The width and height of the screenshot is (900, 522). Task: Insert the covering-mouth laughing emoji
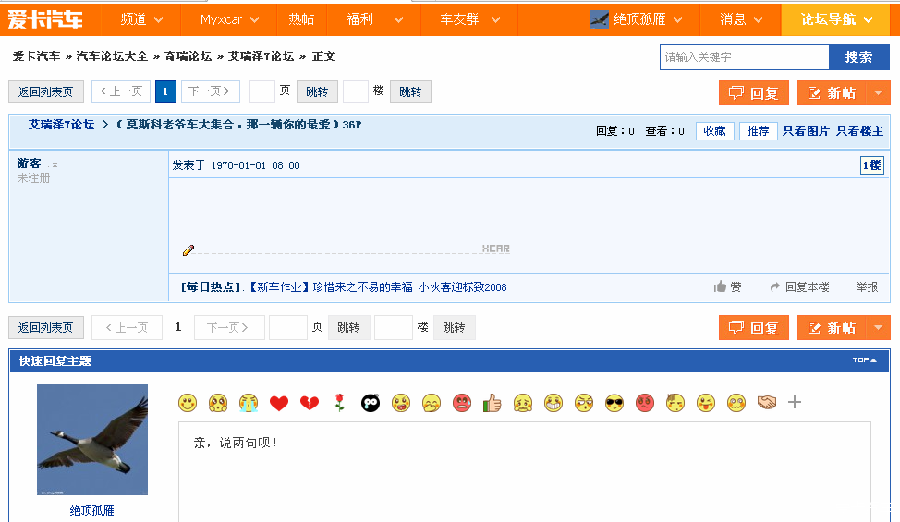[x=431, y=403]
